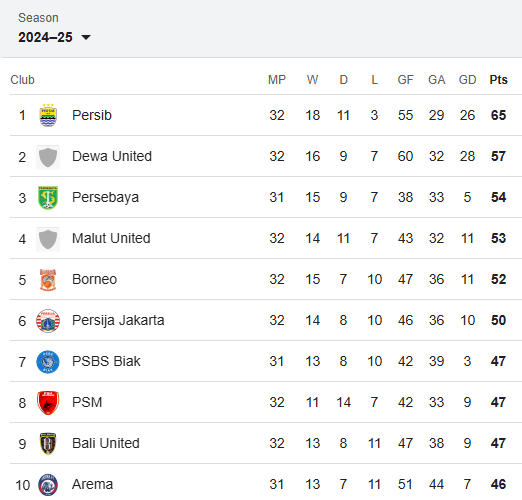Open the PSBS Biak team name
The height and width of the screenshot is (500, 522).
point(106,361)
